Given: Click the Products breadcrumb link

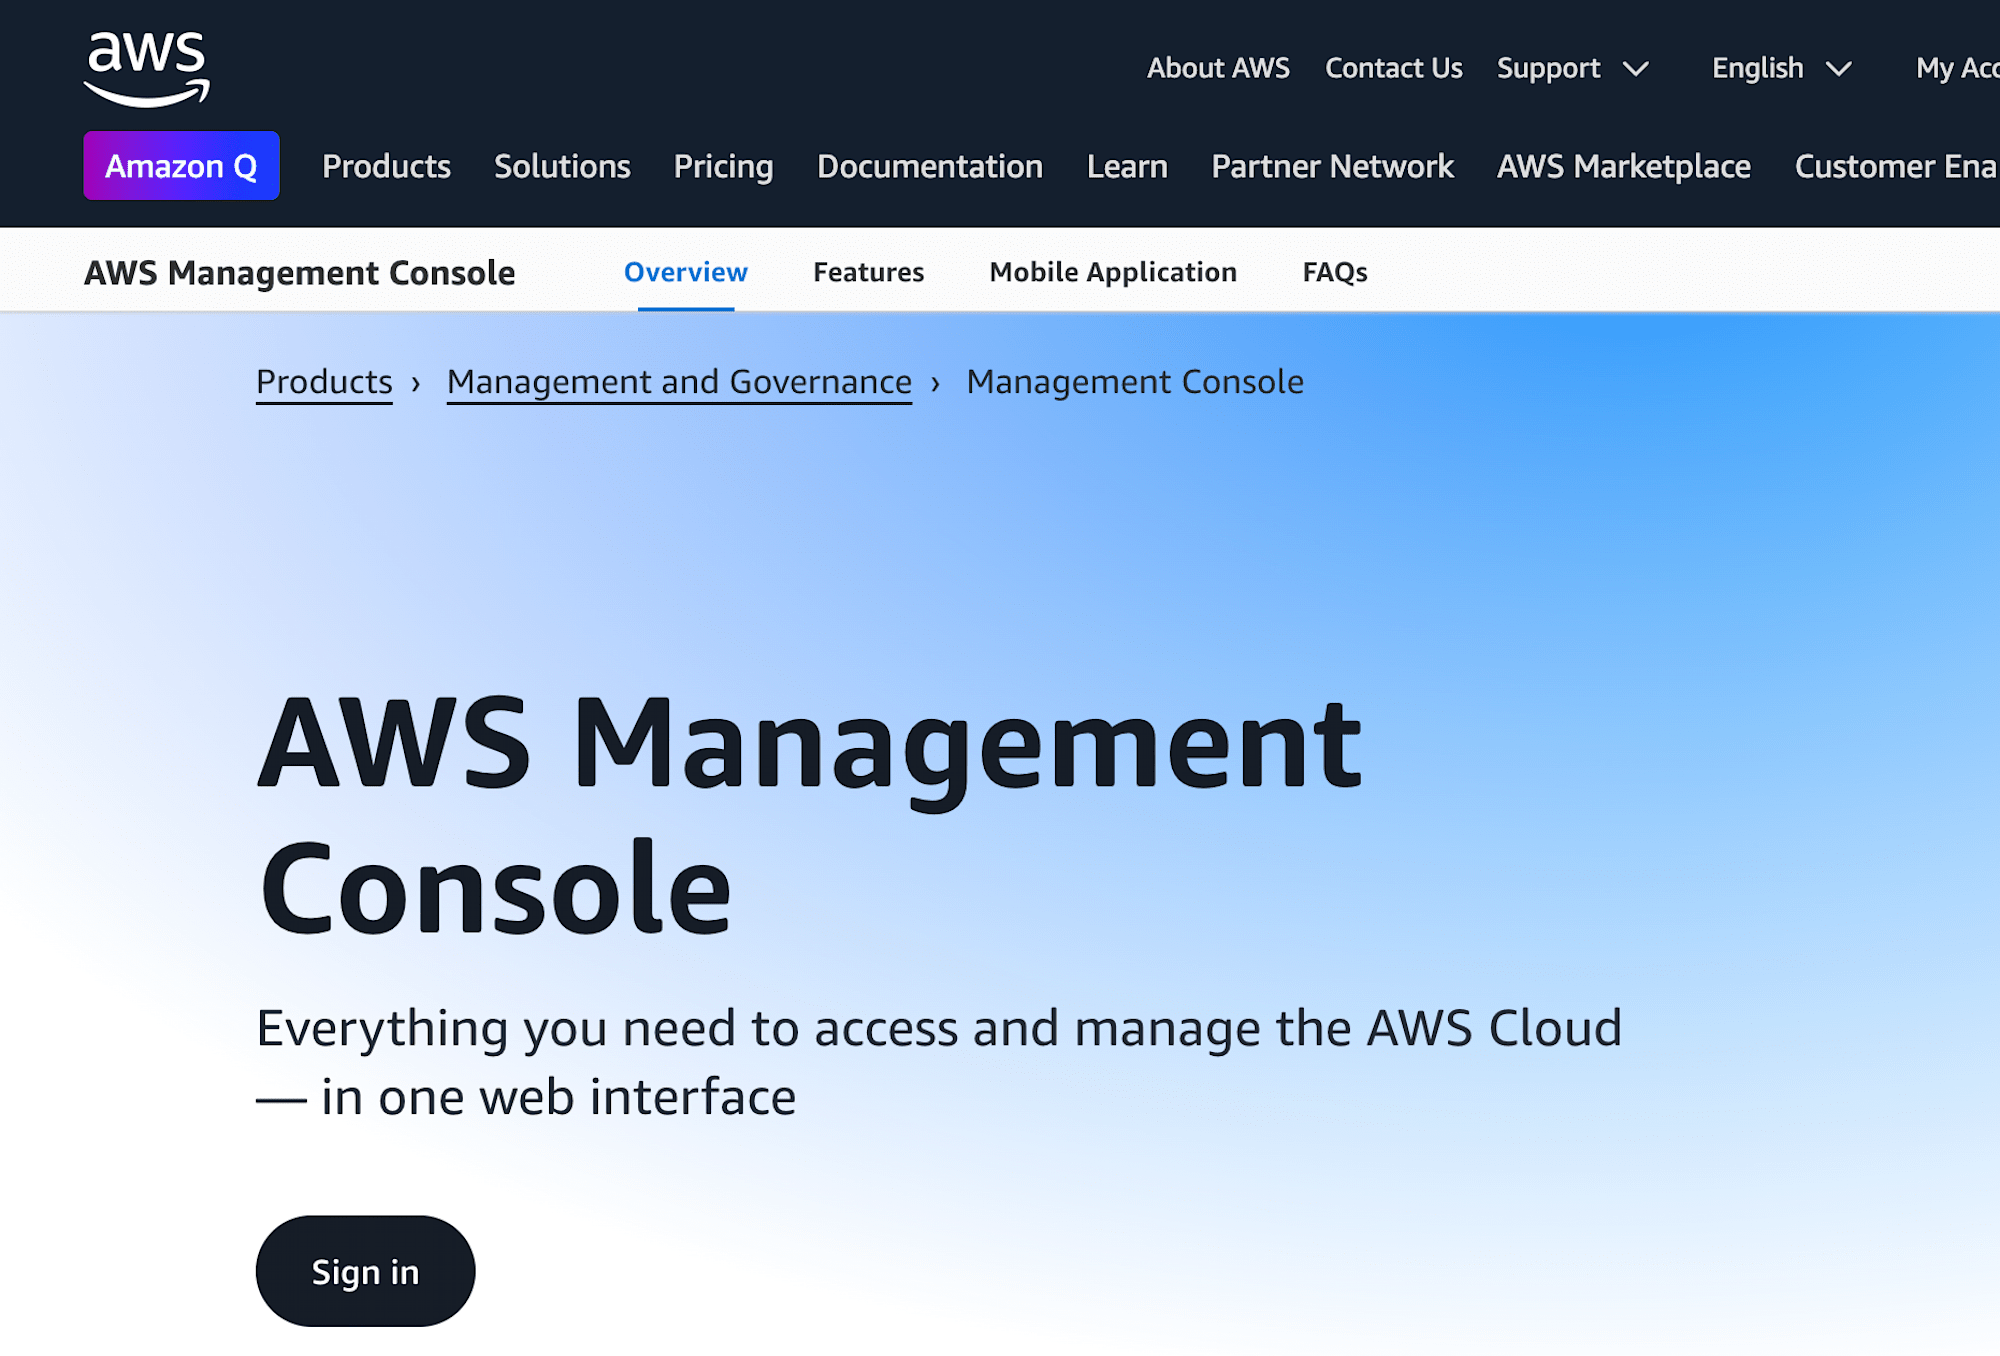Looking at the screenshot, I should [x=324, y=382].
